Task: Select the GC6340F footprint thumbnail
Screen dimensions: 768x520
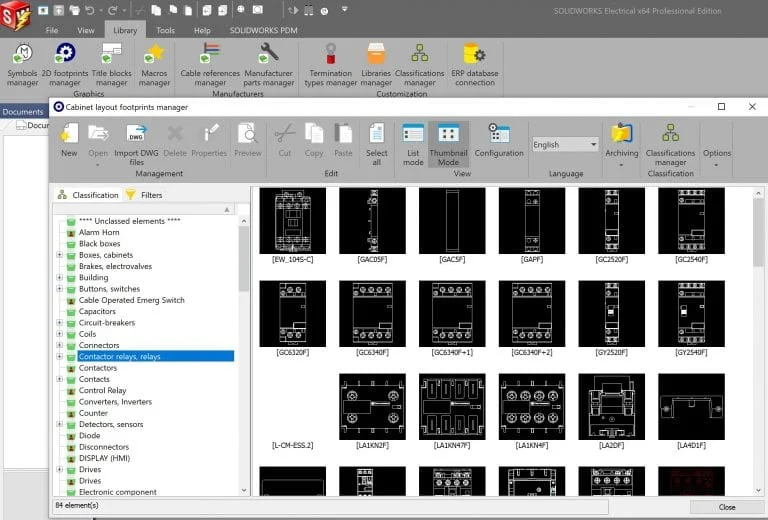Action: pos(372,311)
